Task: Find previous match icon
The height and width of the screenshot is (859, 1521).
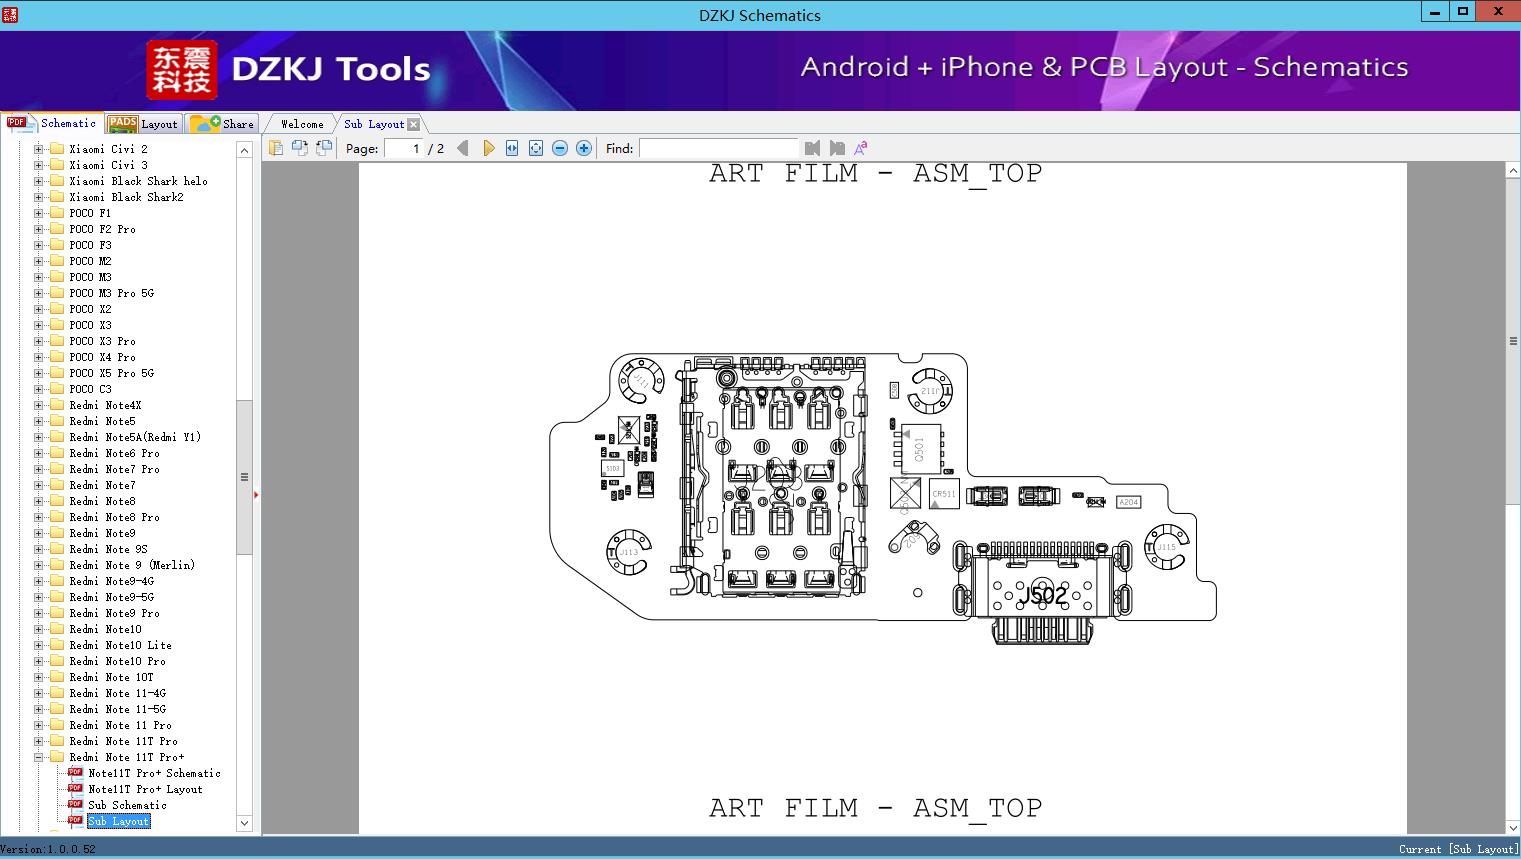Action: point(812,148)
